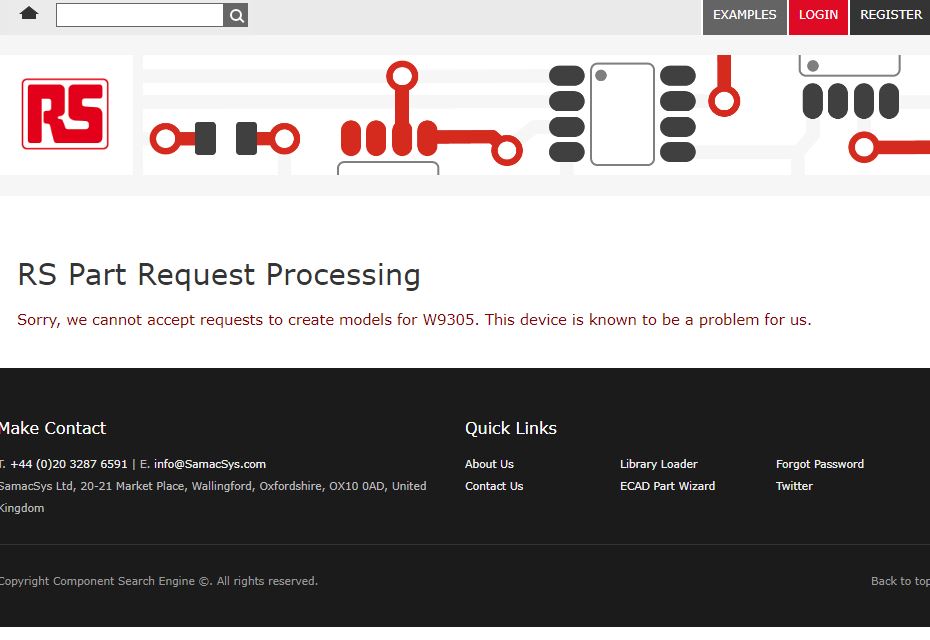Open the REGISTER page

point(890,16)
